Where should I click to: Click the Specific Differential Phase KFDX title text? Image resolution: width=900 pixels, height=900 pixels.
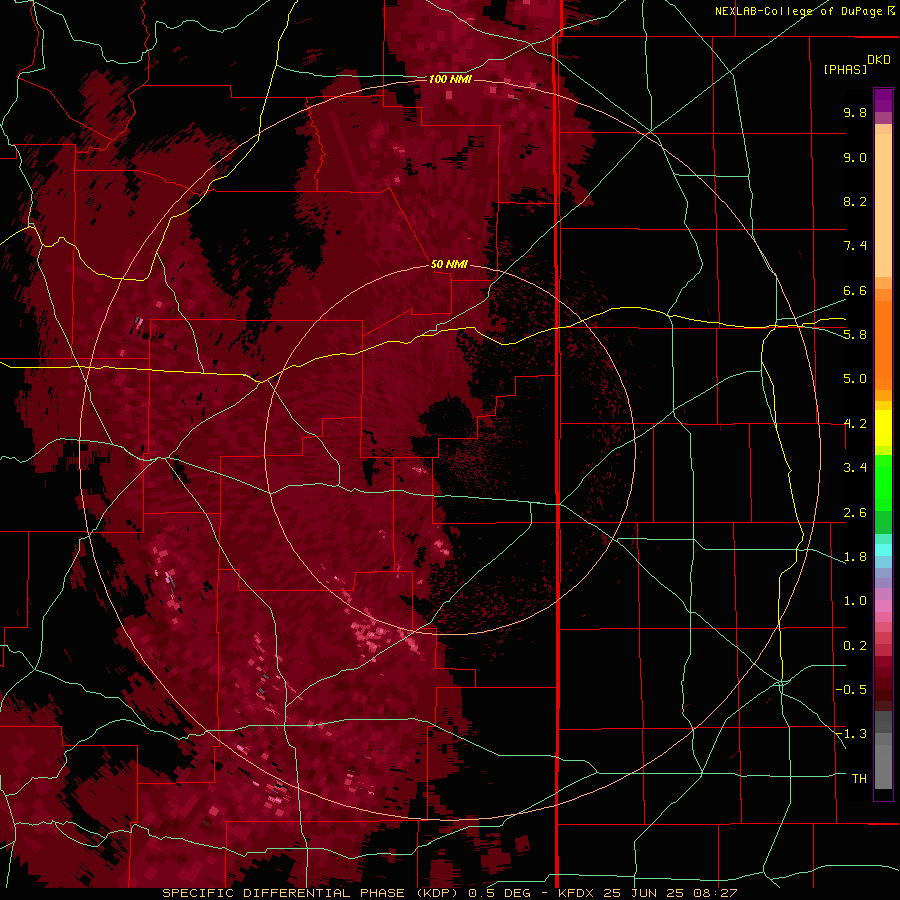pyautogui.click(x=450, y=893)
